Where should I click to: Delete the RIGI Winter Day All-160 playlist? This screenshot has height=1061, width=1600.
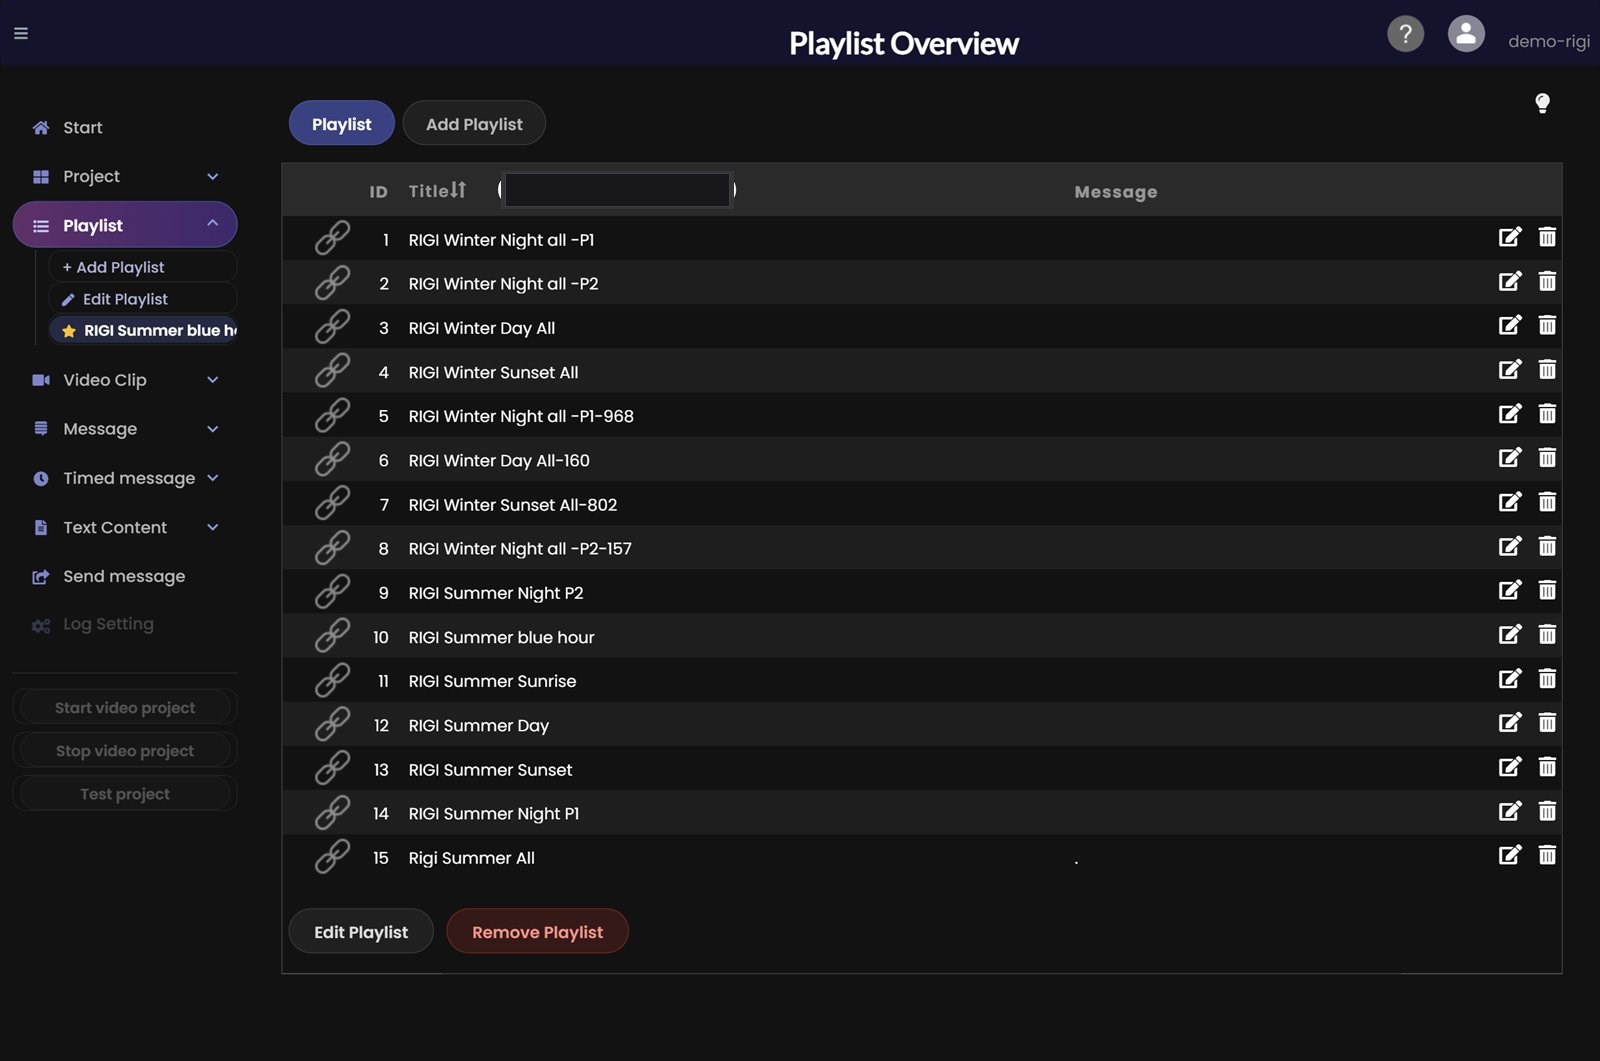[x=1547, y=458]
